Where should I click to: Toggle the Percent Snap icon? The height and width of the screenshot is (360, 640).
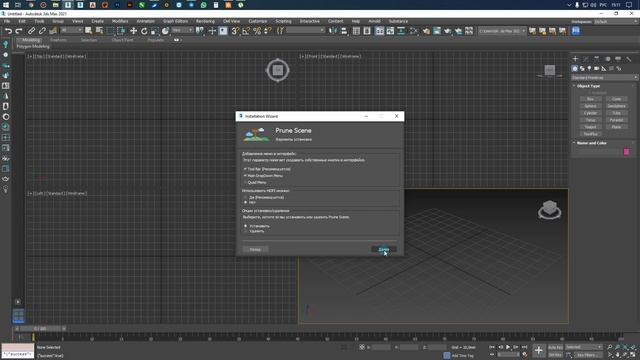(257, 31)
